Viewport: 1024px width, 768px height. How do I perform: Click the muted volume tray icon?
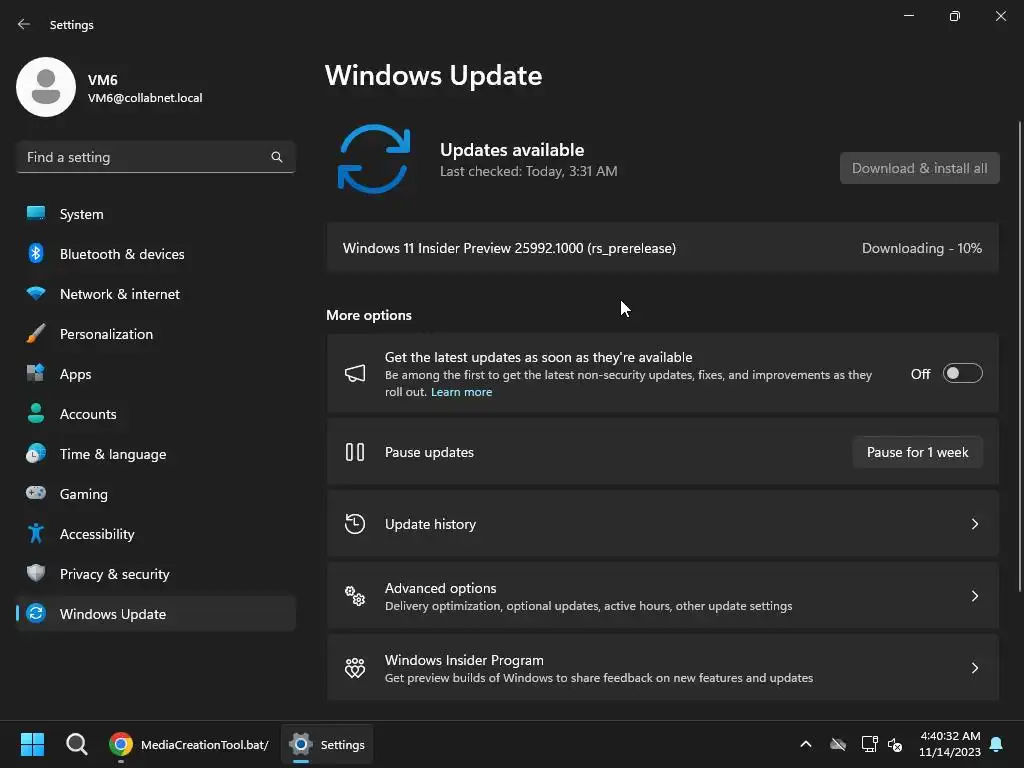895,744
